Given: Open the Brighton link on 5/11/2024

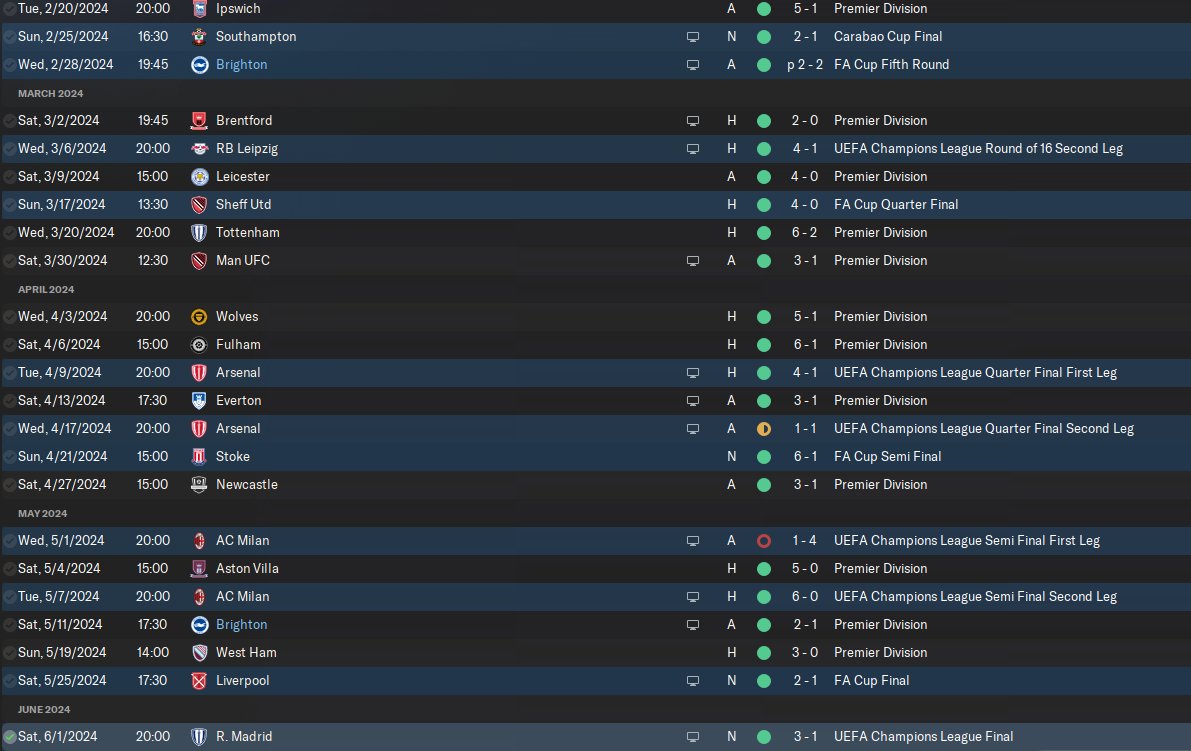Looking at the screenshot, I should [242, 624].
